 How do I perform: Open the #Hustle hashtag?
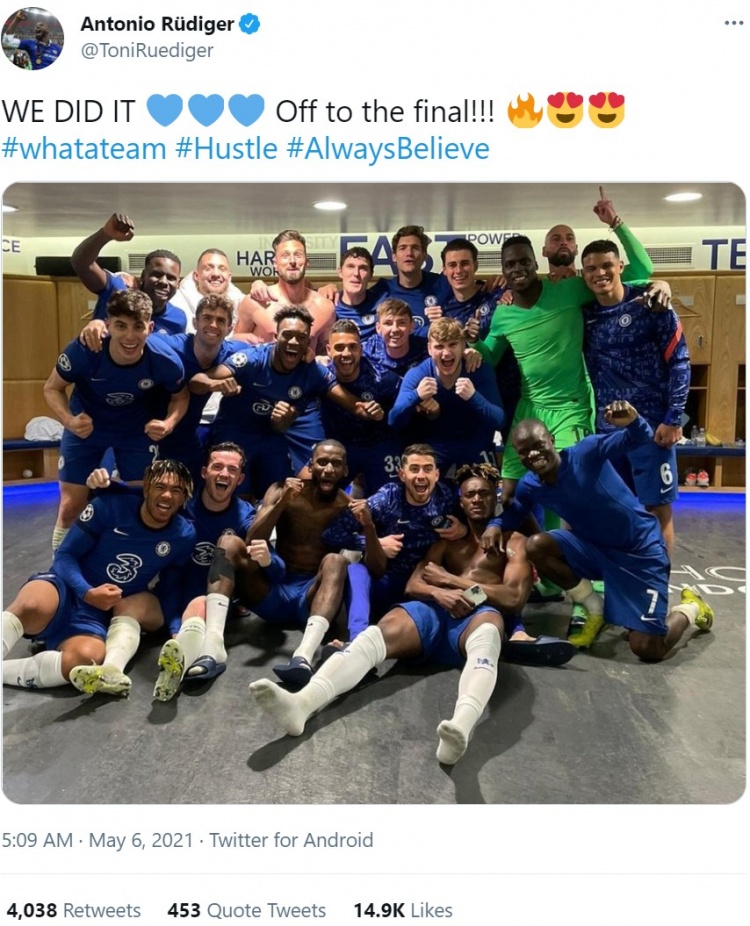226,148
